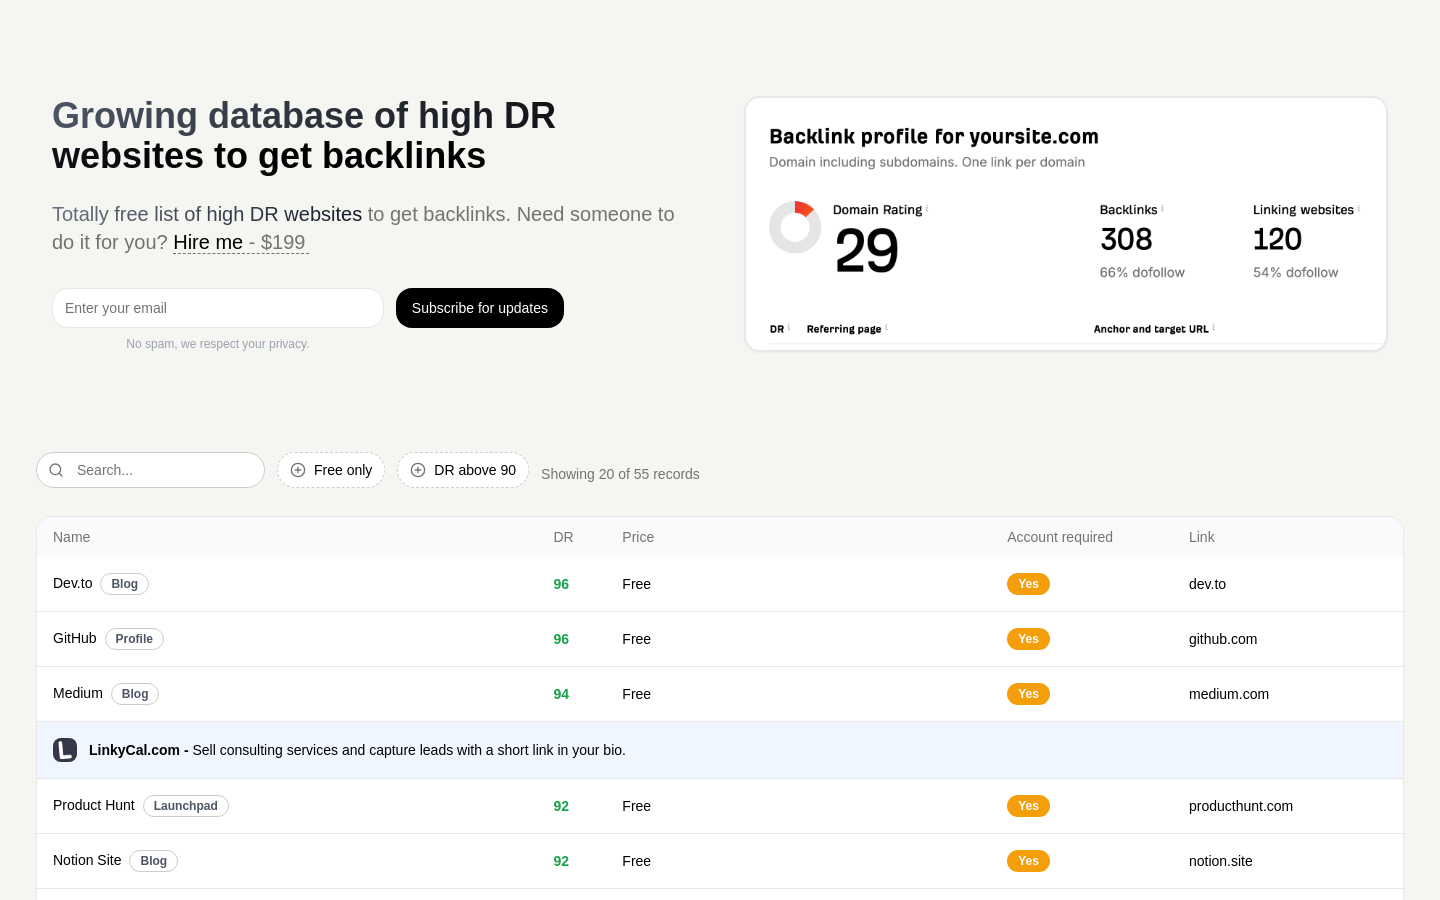The width and height of the screenshot is (1440, 900).
Task: Click the Yes badge in GitHub row
Action: (x=1028, y=639)
